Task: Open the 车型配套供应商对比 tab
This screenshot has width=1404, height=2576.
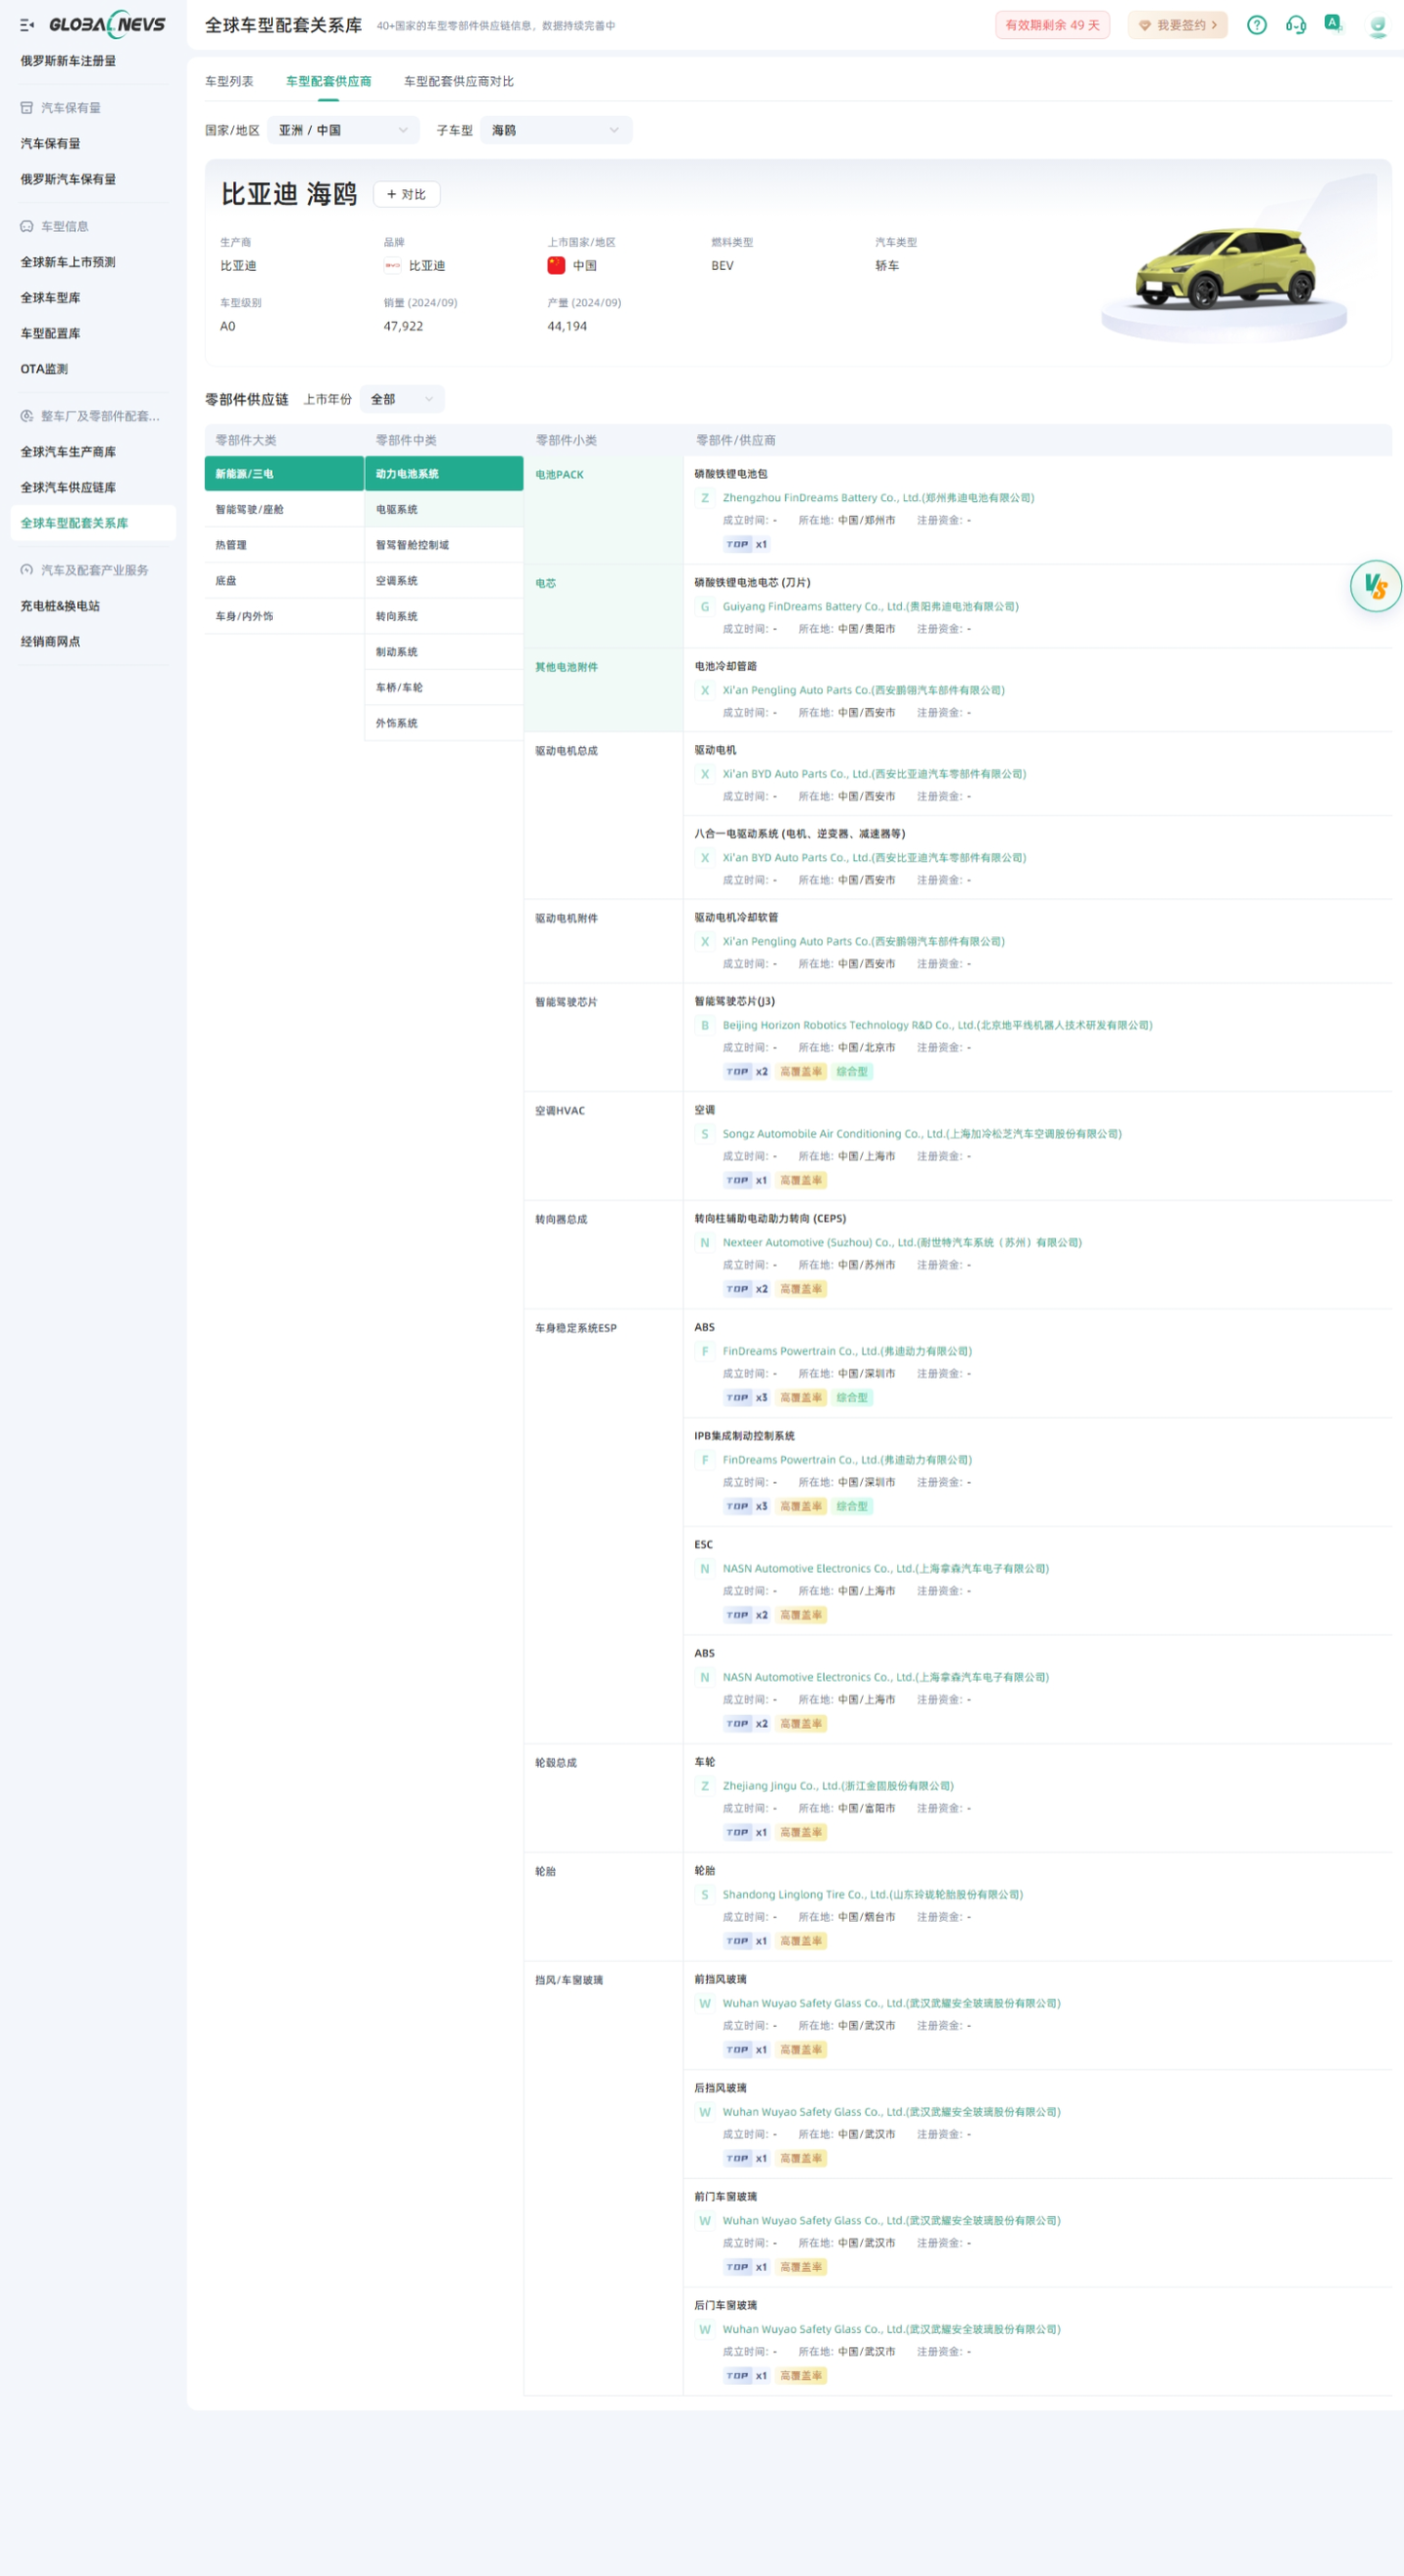Action: [459, 82]
